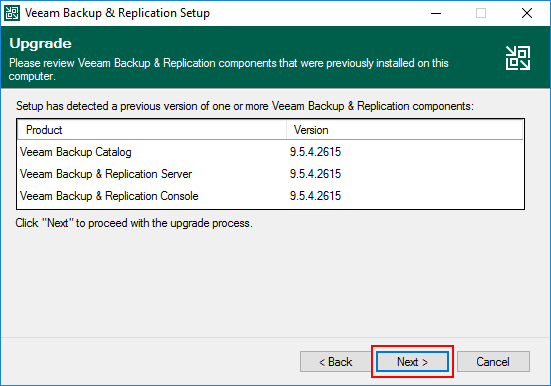Click the Console version 9.5.4.2615 cell
Viewport: 551px width, 386px height.
pyautogui.click(x=315, y=196)
